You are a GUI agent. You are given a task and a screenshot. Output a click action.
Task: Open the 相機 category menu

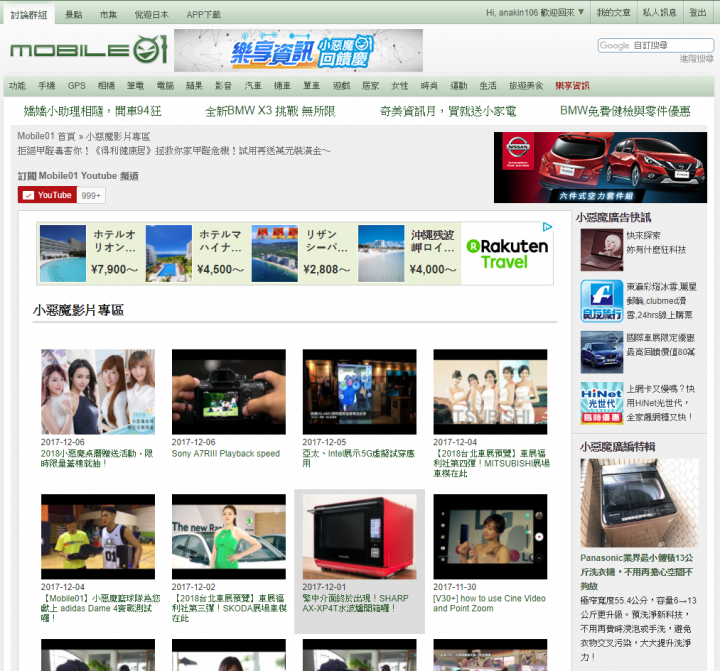(x=106, y=85)
